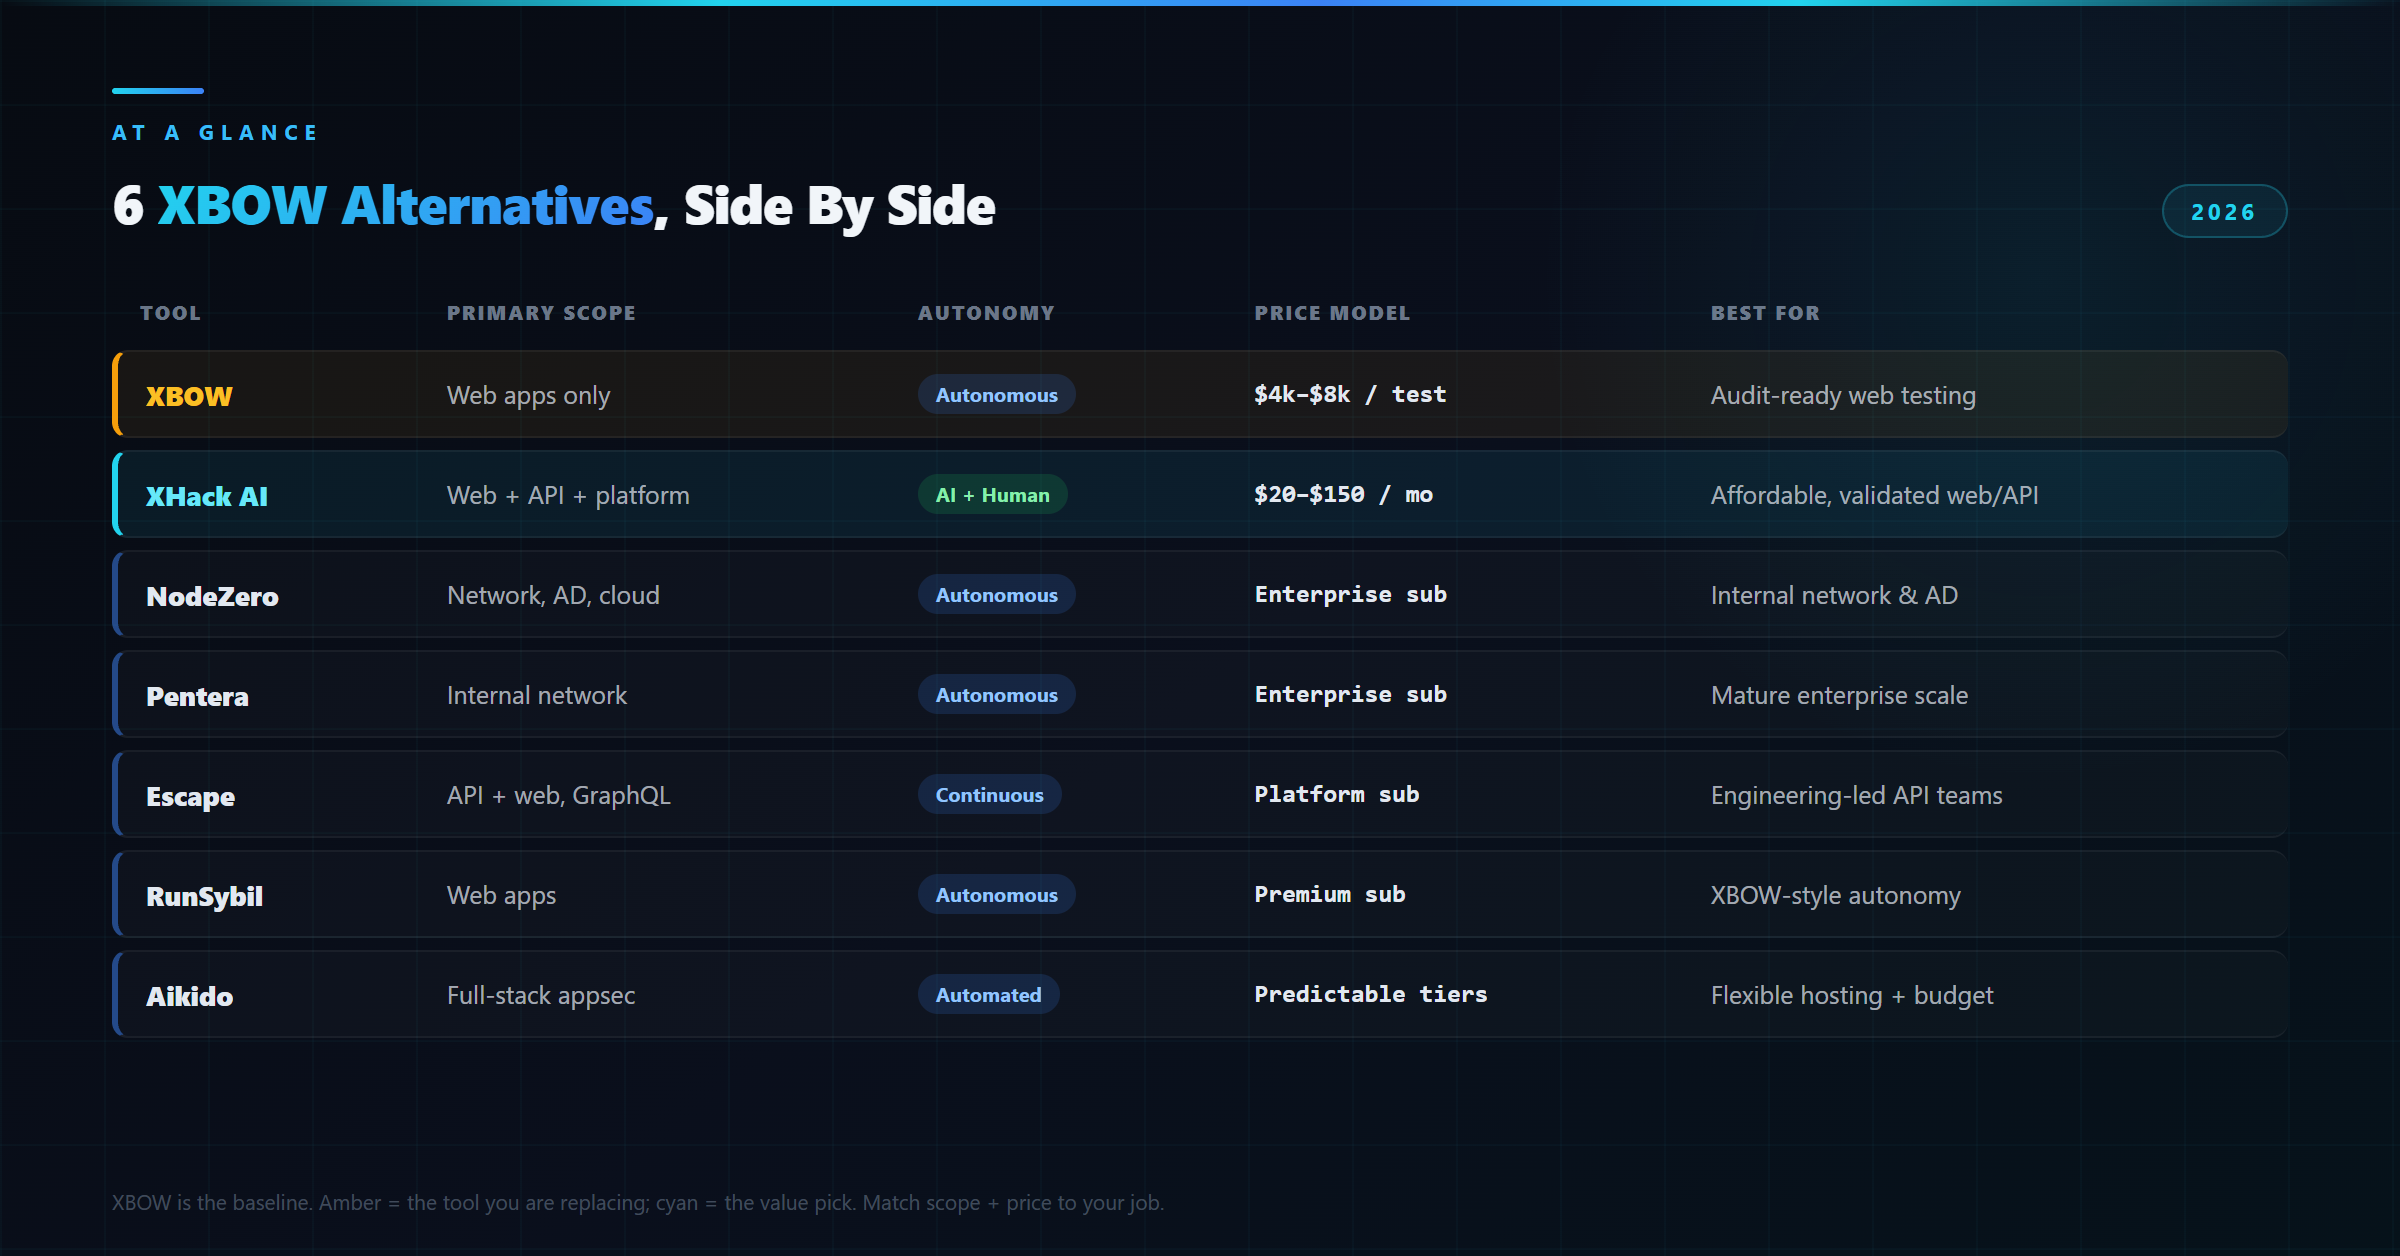Click the Autonomous badge in Pentera row
The width and height of the screenshot is (2400, 1256).
click(x=996, y=695)
